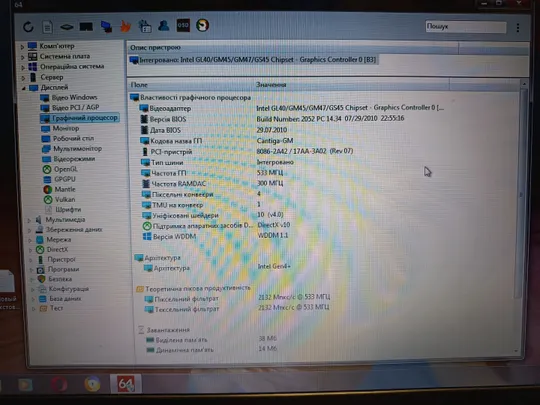Click the Пристрої tree item
This screenshot has height=405, width=540.
[56, 259]
